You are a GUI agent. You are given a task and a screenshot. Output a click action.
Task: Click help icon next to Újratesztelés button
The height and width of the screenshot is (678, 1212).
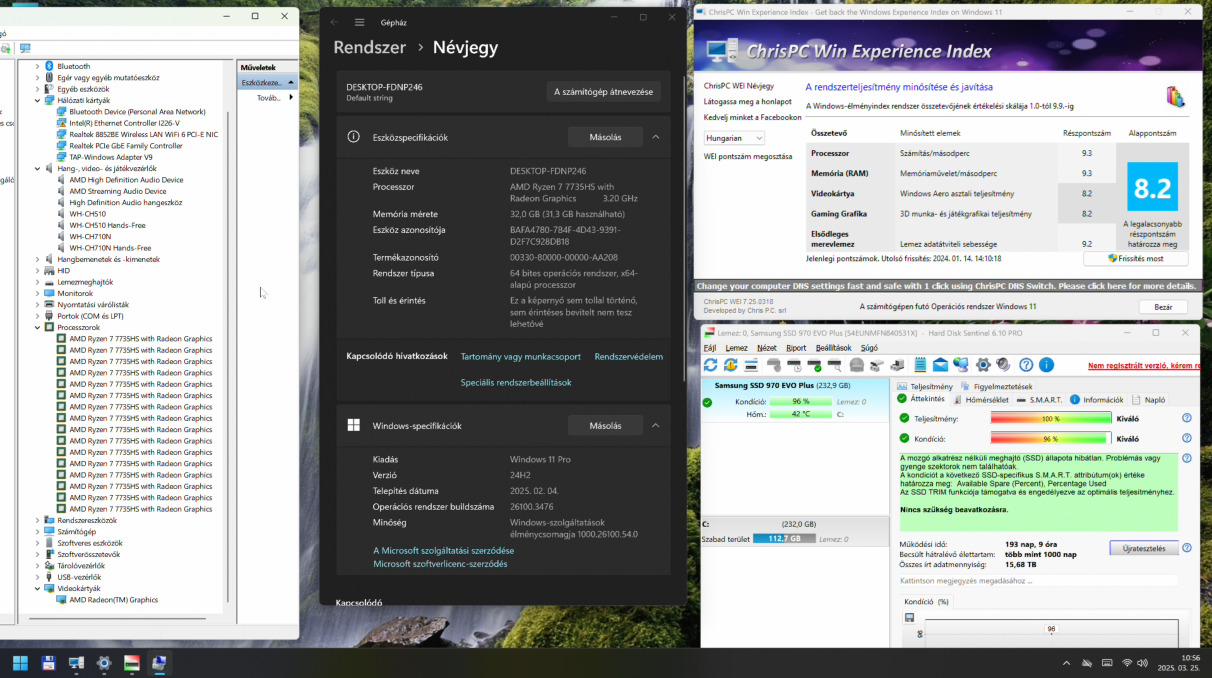(x=1187, y=548)
